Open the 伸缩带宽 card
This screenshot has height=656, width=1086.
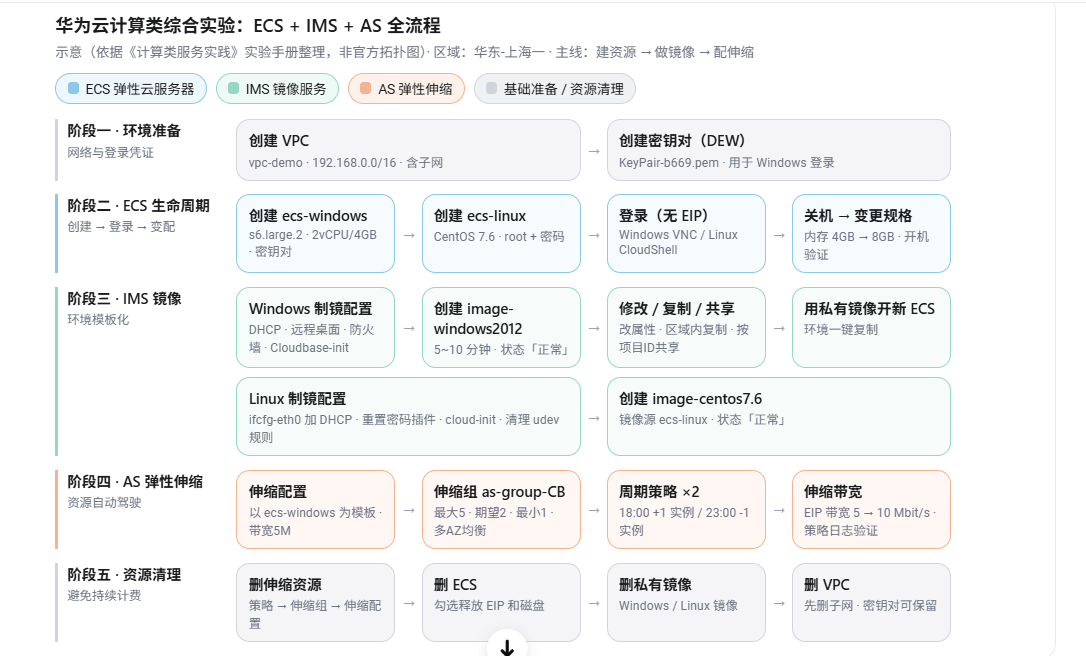tap(871, 509)
